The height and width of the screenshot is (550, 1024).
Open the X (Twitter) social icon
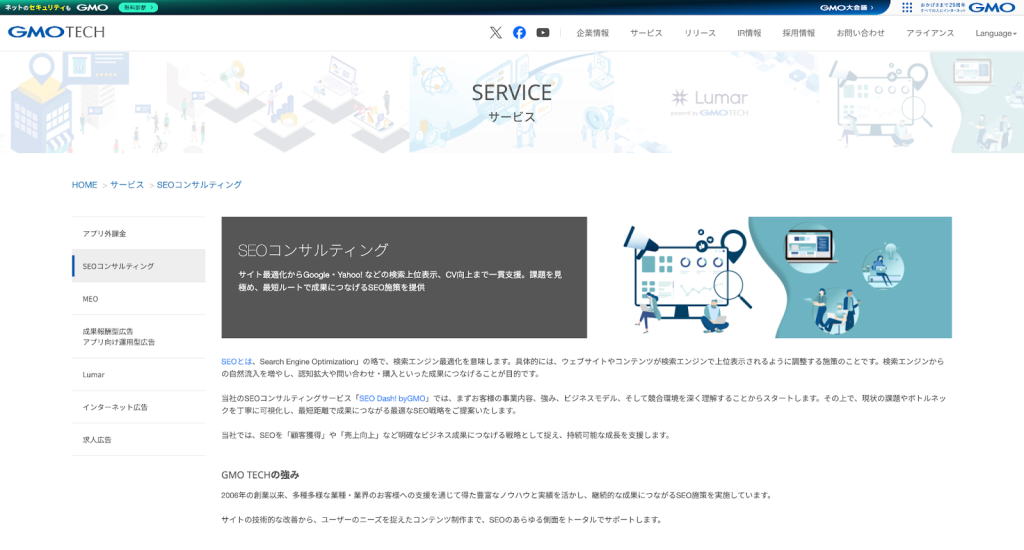(x=496, y=33)
